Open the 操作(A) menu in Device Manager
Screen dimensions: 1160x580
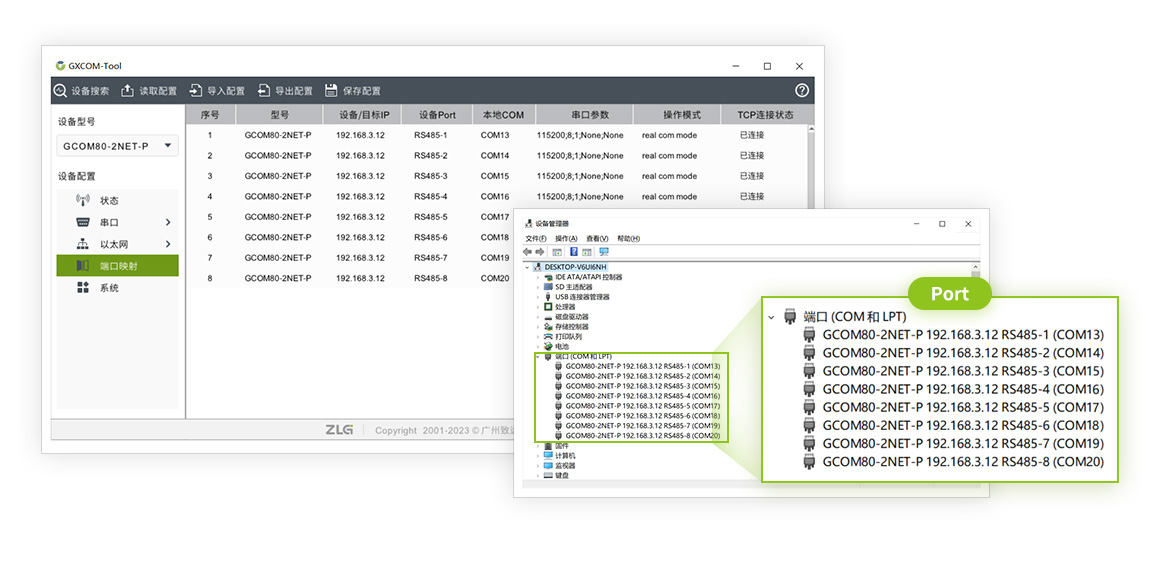pyautogui.click(x=566, y=239)
